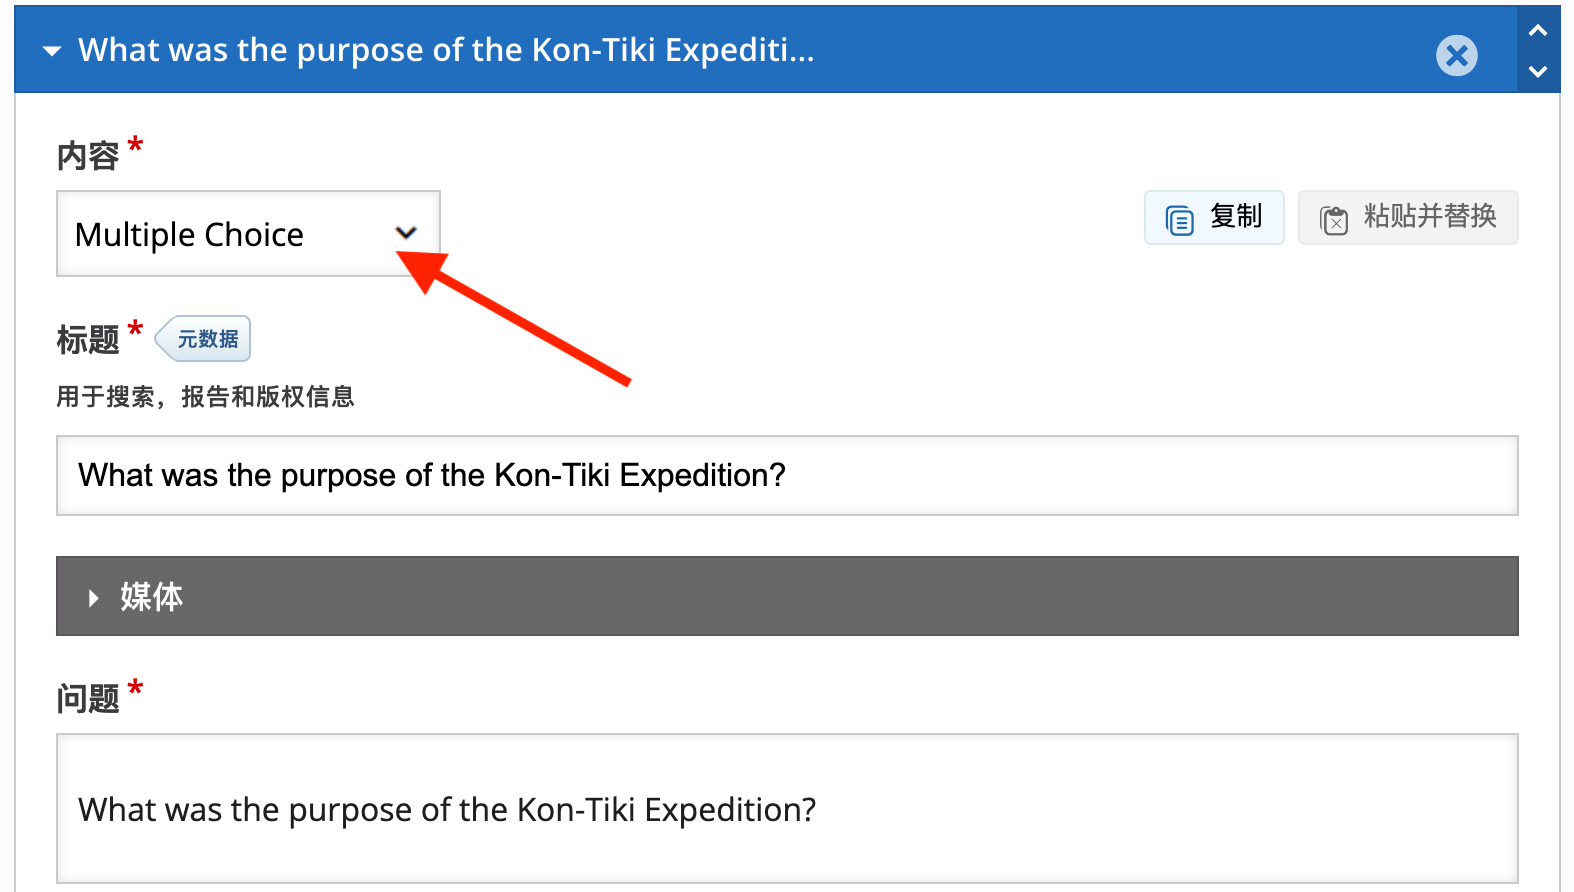Collapse the Kon-Tiki question panel header triangle
Screen dimensions: 1574x892
52,51
